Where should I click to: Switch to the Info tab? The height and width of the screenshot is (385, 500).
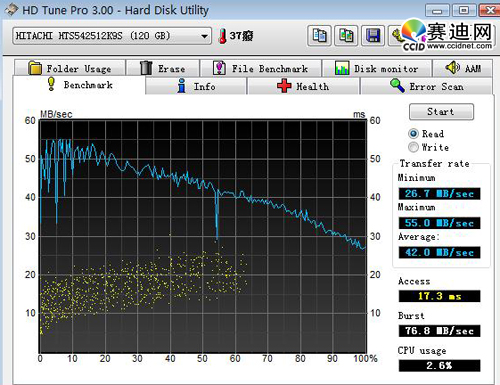[x=196, y=86]
